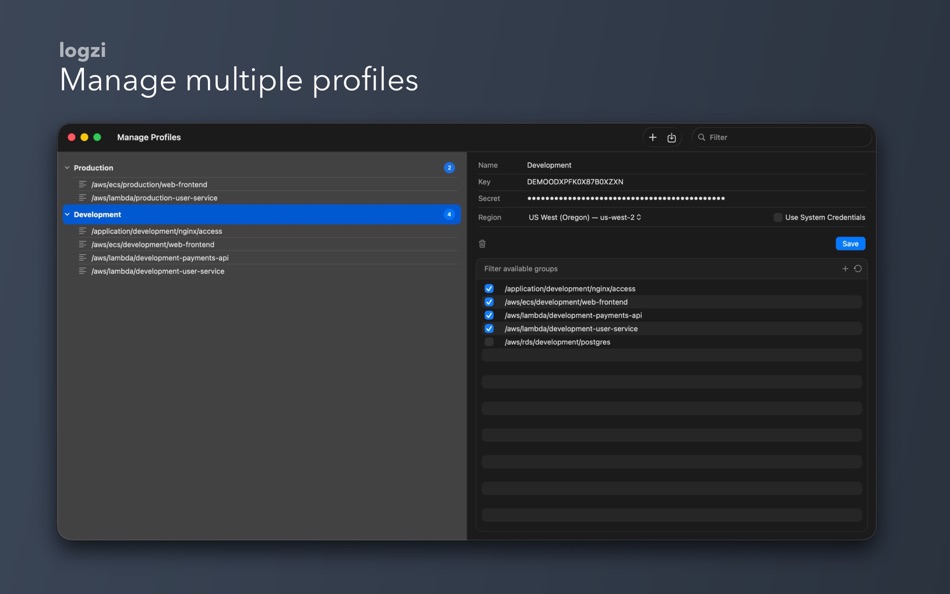
Task: Select the Production profile header
Action: (x=95, y=167)
